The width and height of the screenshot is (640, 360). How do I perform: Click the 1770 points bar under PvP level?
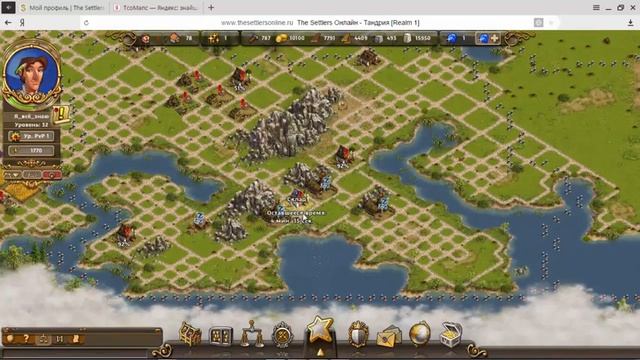pos(32,151)
